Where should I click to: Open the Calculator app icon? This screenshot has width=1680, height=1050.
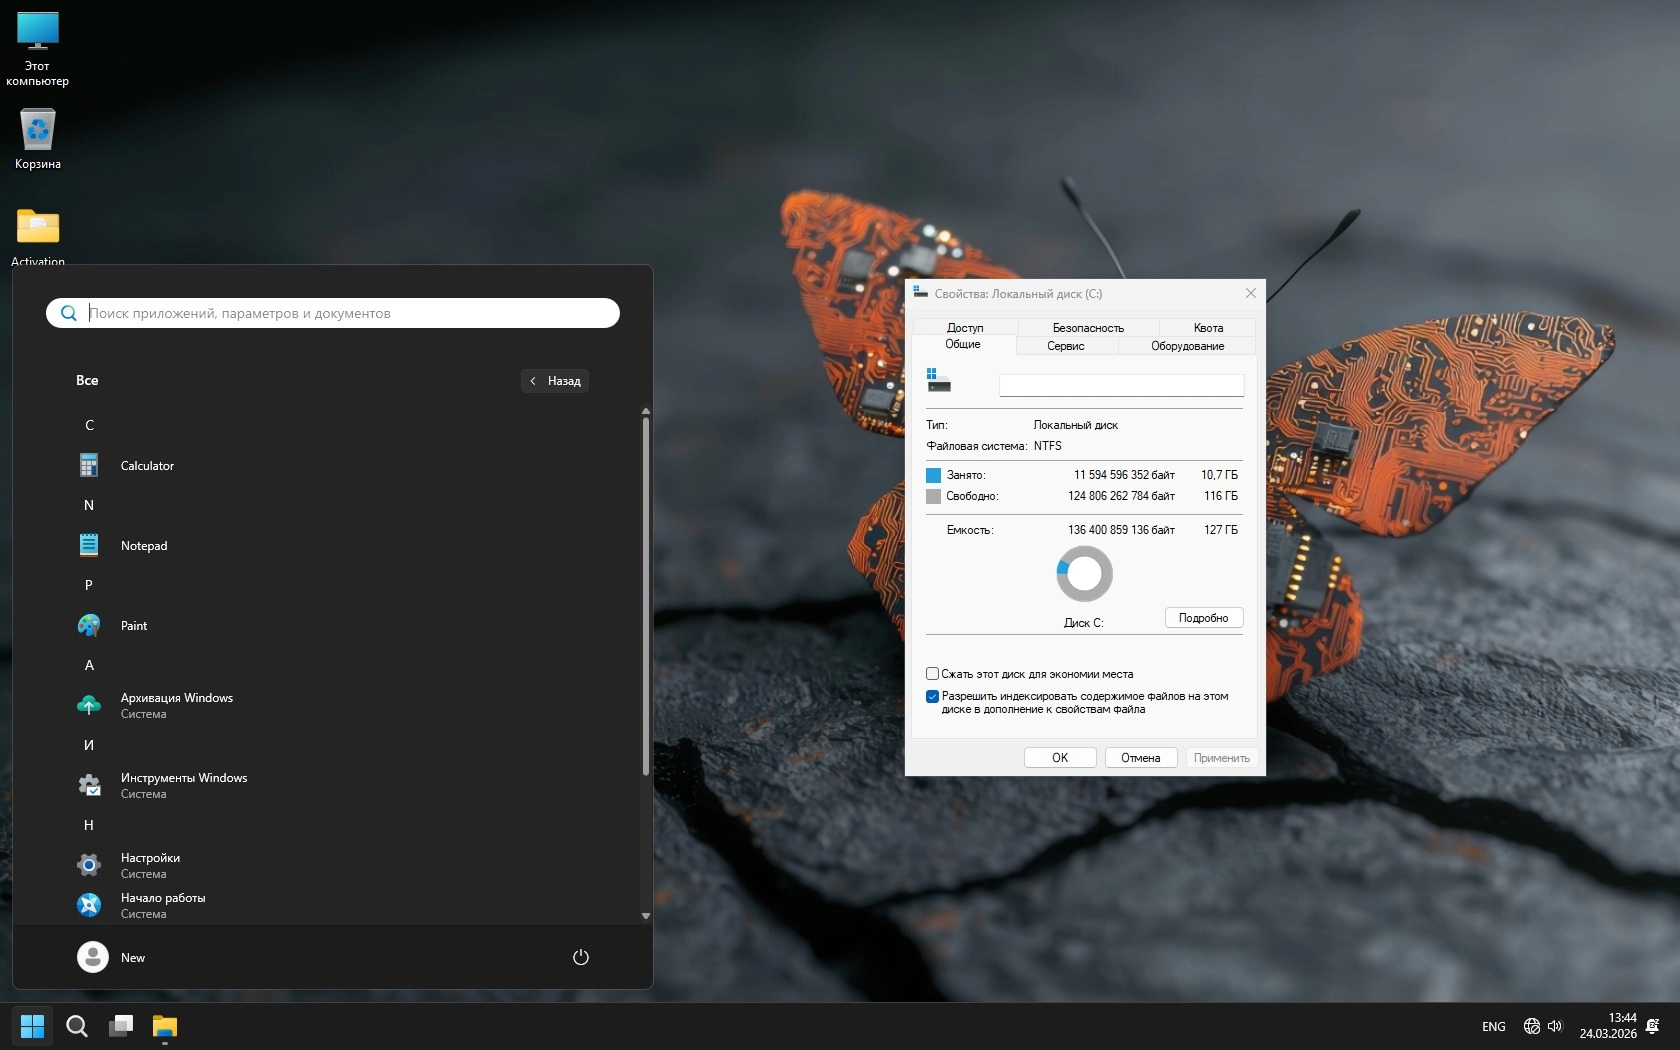[89, 465]
